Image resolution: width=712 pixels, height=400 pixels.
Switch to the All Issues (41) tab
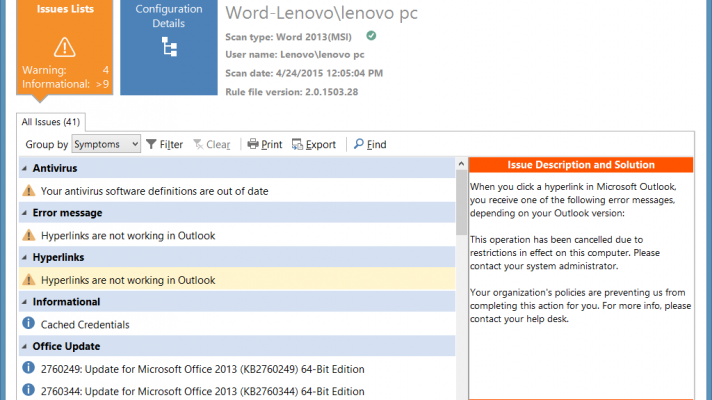coord(52,122)
